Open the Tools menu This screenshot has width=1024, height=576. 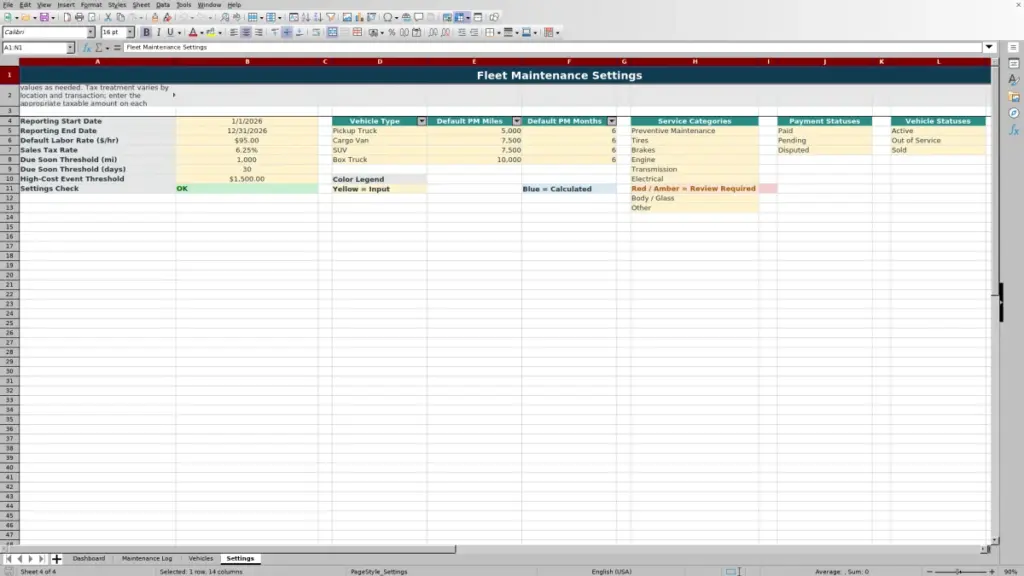tap(184, 5)
